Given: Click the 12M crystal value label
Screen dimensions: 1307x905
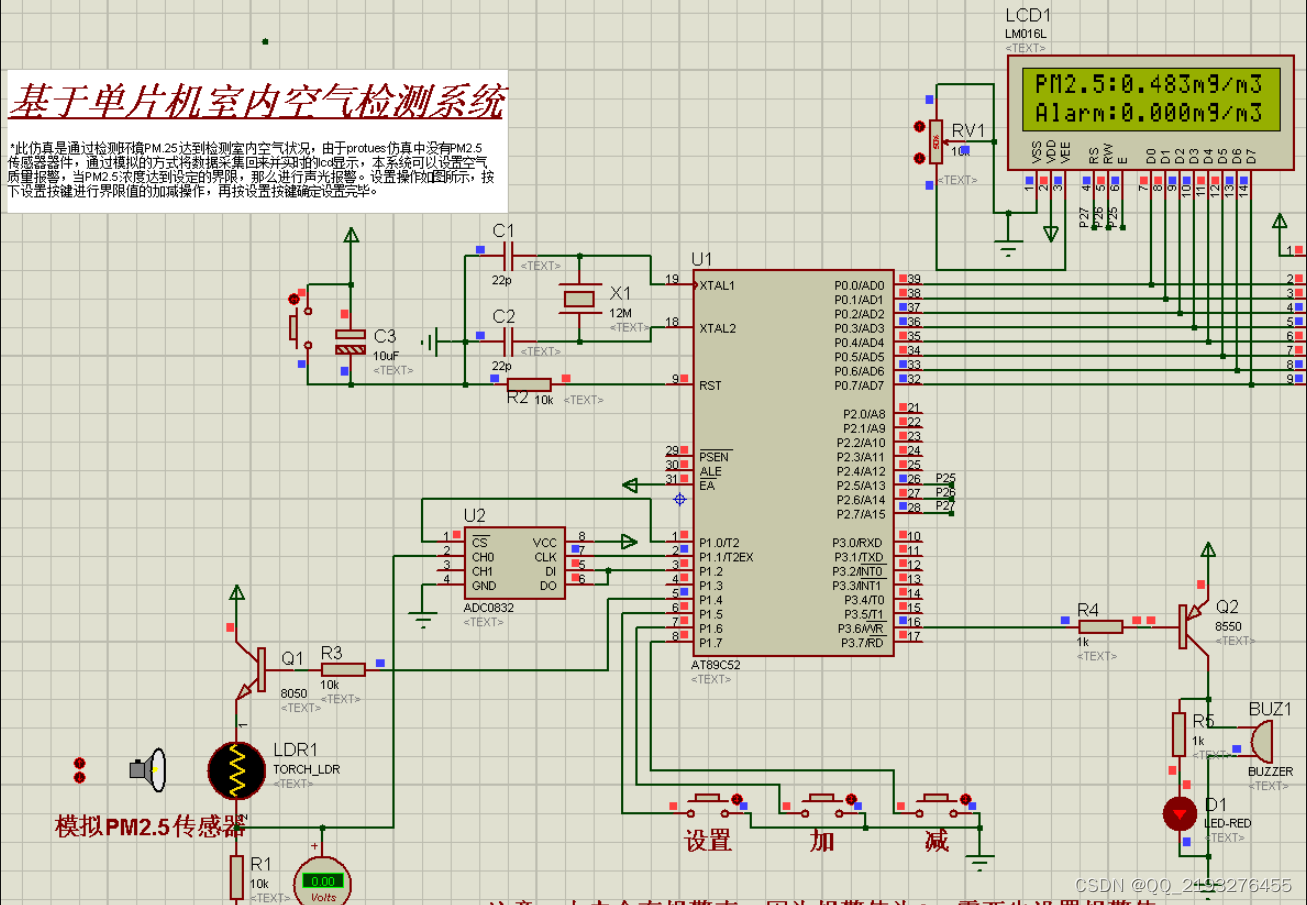Looking at the screenshot, I should (x=620, y=312).
